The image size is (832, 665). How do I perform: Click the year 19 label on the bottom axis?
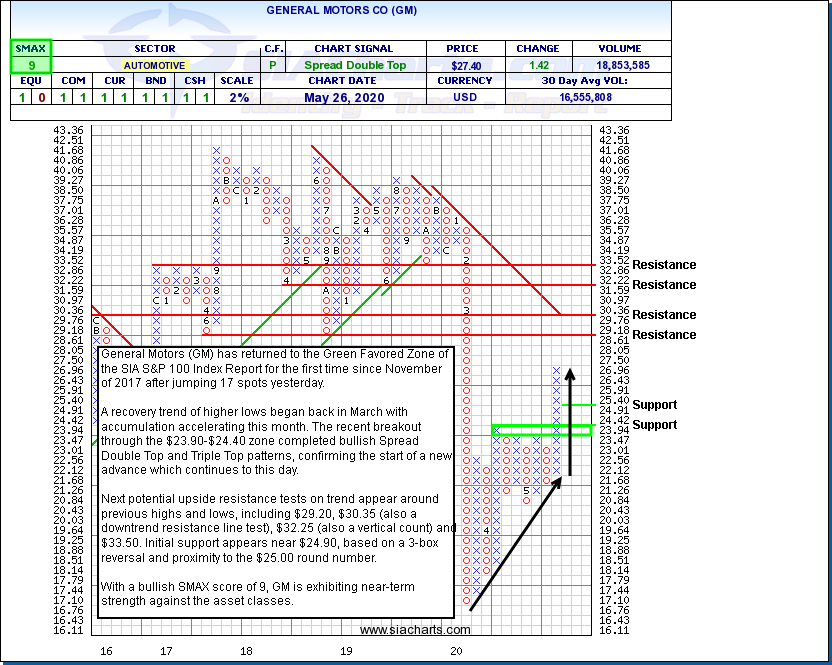pyautogui.click(x=345, y=651)
